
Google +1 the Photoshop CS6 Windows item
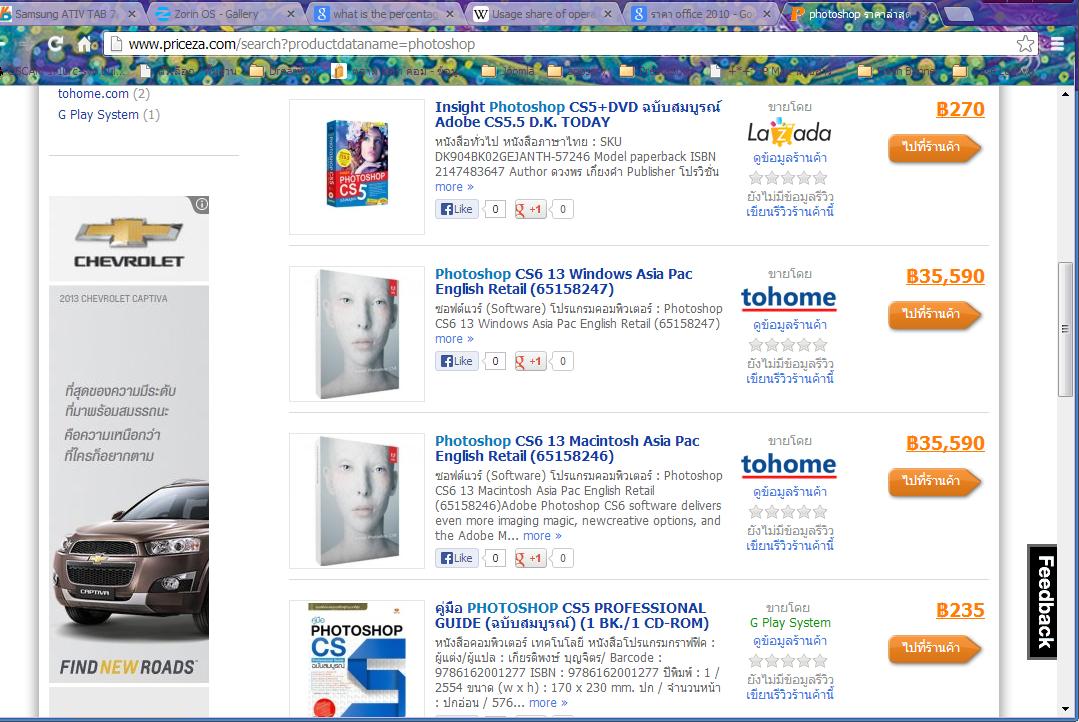click(530, 361)
